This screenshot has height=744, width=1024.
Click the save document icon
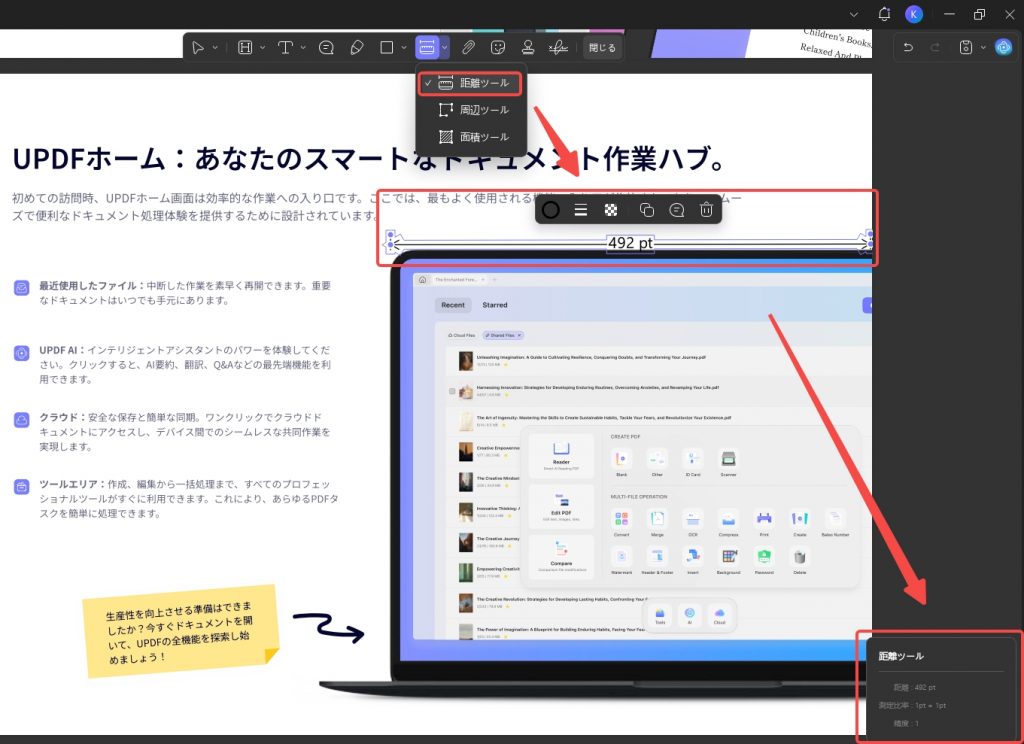[966, 47]
